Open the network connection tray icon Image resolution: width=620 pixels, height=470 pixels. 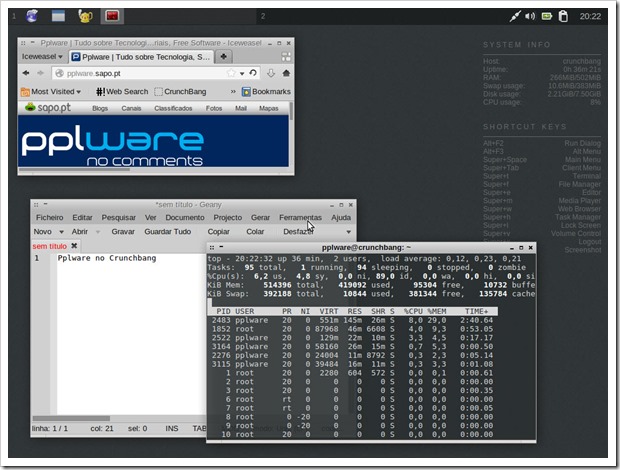click(515, 16)
